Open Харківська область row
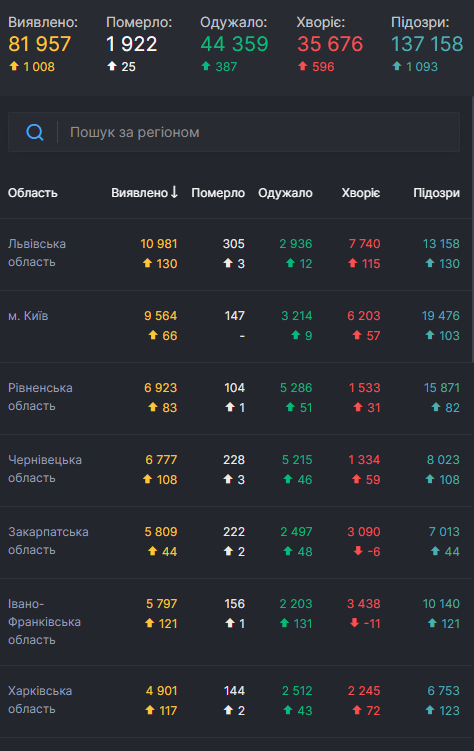 [237, 701]
